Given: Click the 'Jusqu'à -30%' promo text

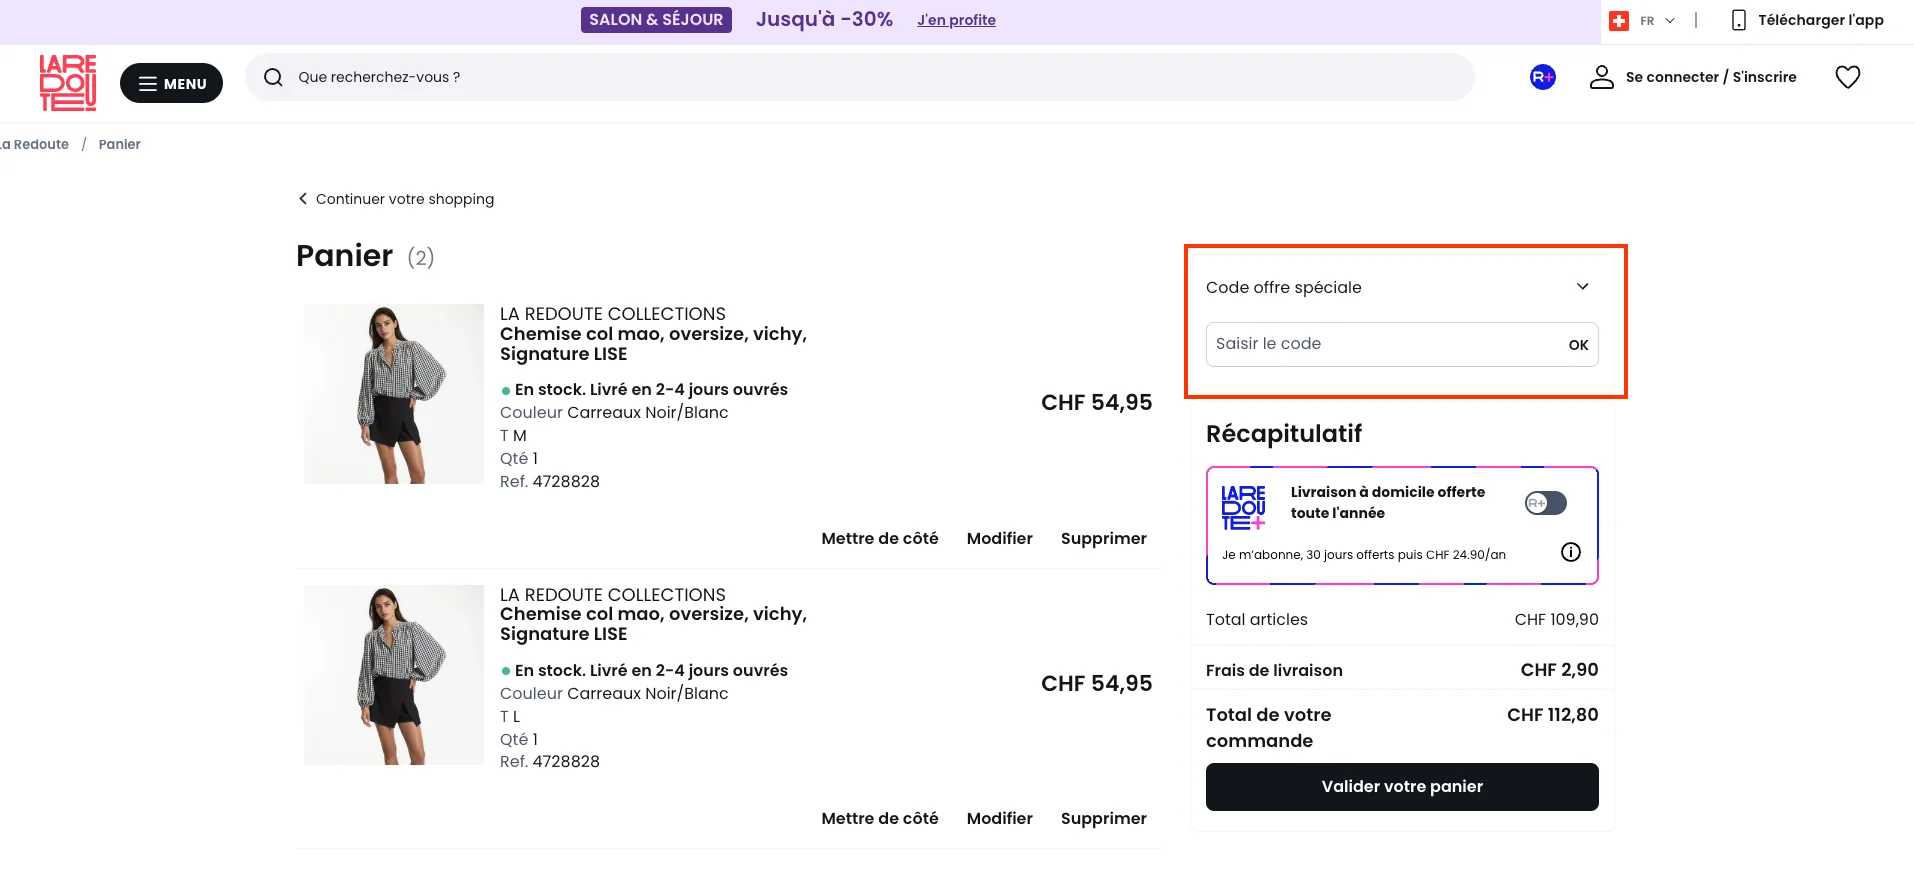Looking at the screenshot, I should tap(824, 19).
